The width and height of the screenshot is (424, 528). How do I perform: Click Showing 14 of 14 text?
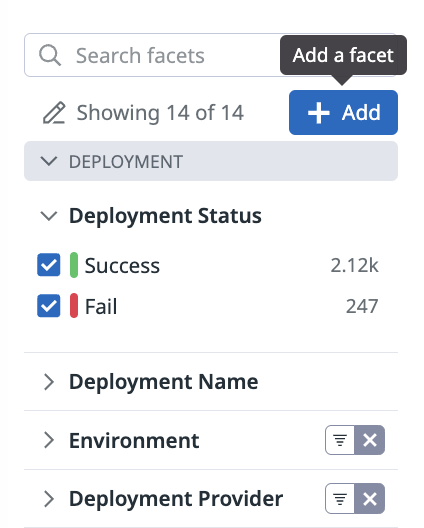coord(160,113)
